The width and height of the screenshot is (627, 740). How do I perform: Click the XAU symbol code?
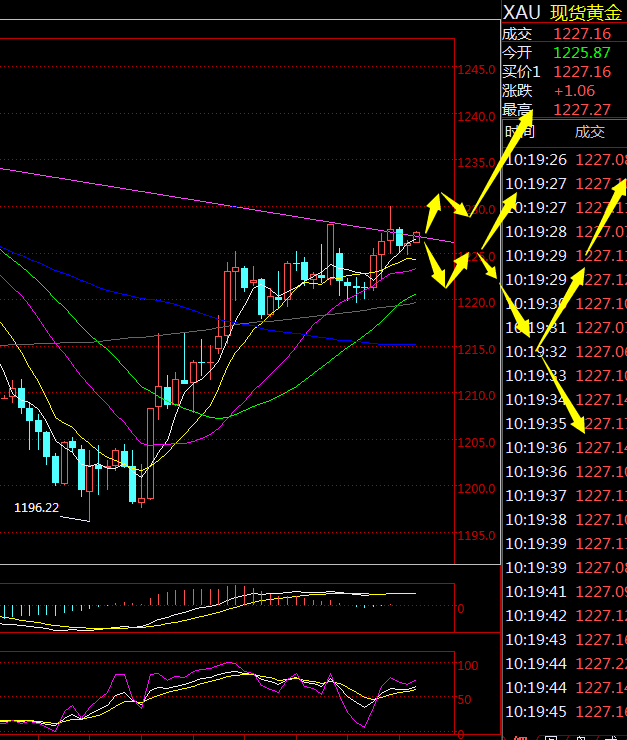point(521,12)
